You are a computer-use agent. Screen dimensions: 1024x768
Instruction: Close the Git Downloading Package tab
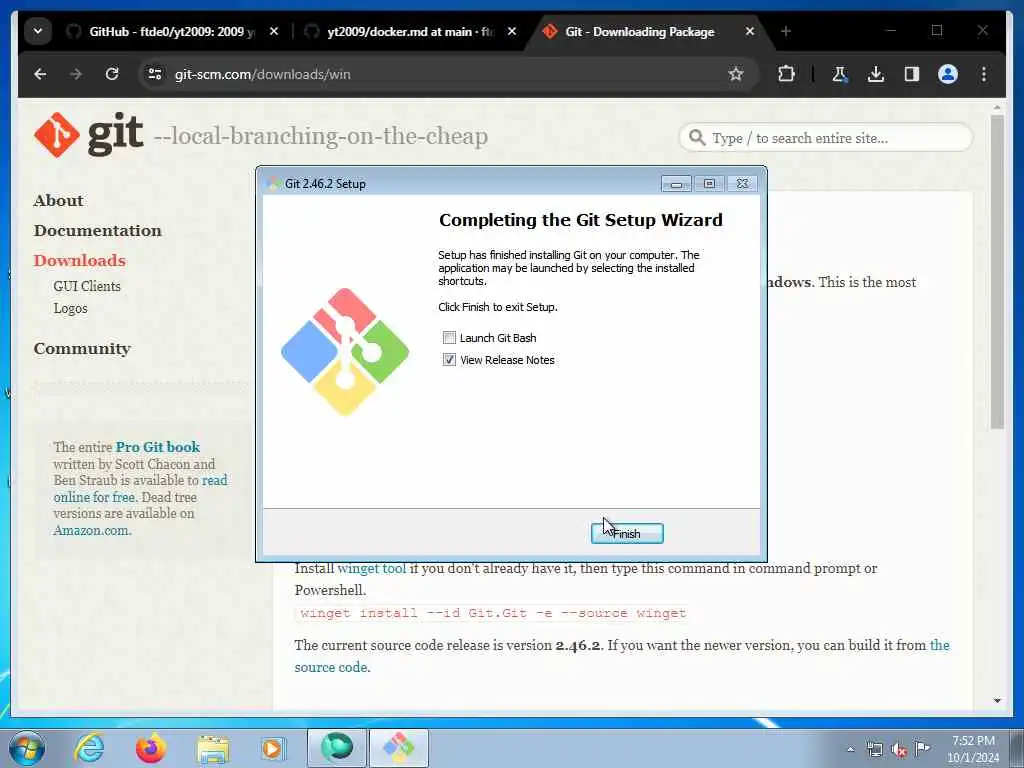click(750, 31)
